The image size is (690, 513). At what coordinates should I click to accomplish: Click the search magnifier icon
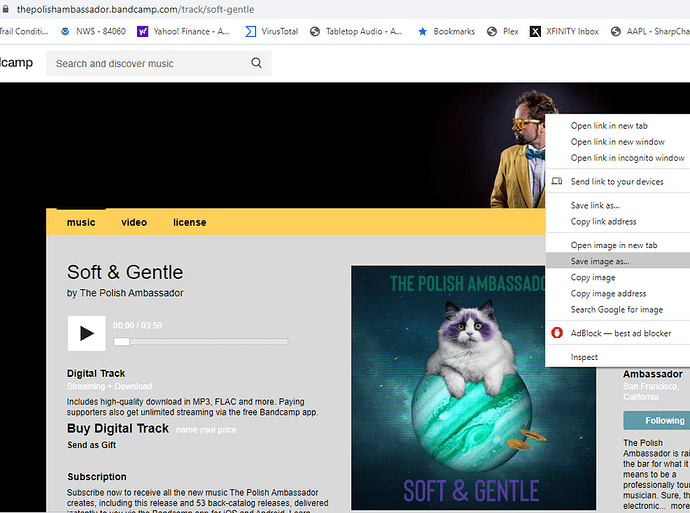tap(256, 63)
